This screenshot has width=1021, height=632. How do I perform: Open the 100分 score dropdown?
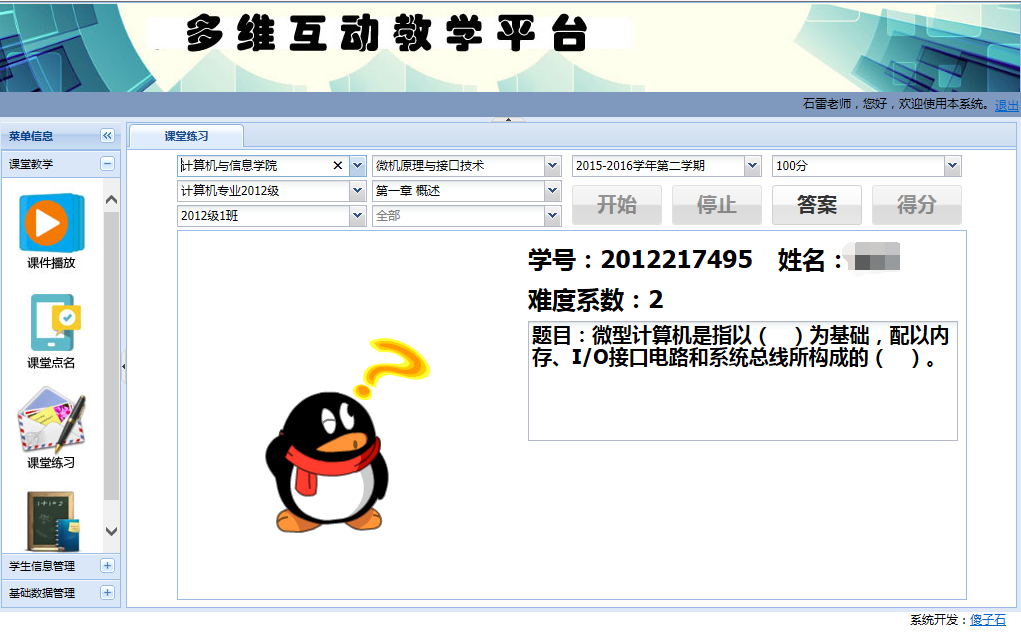tap(952, 165)
